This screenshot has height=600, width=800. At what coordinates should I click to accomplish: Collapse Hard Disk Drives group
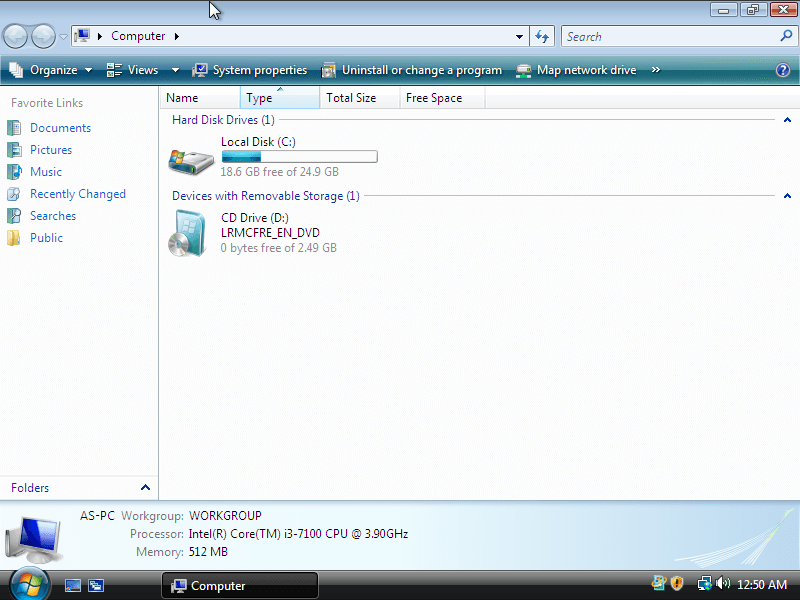pos(787,120)
